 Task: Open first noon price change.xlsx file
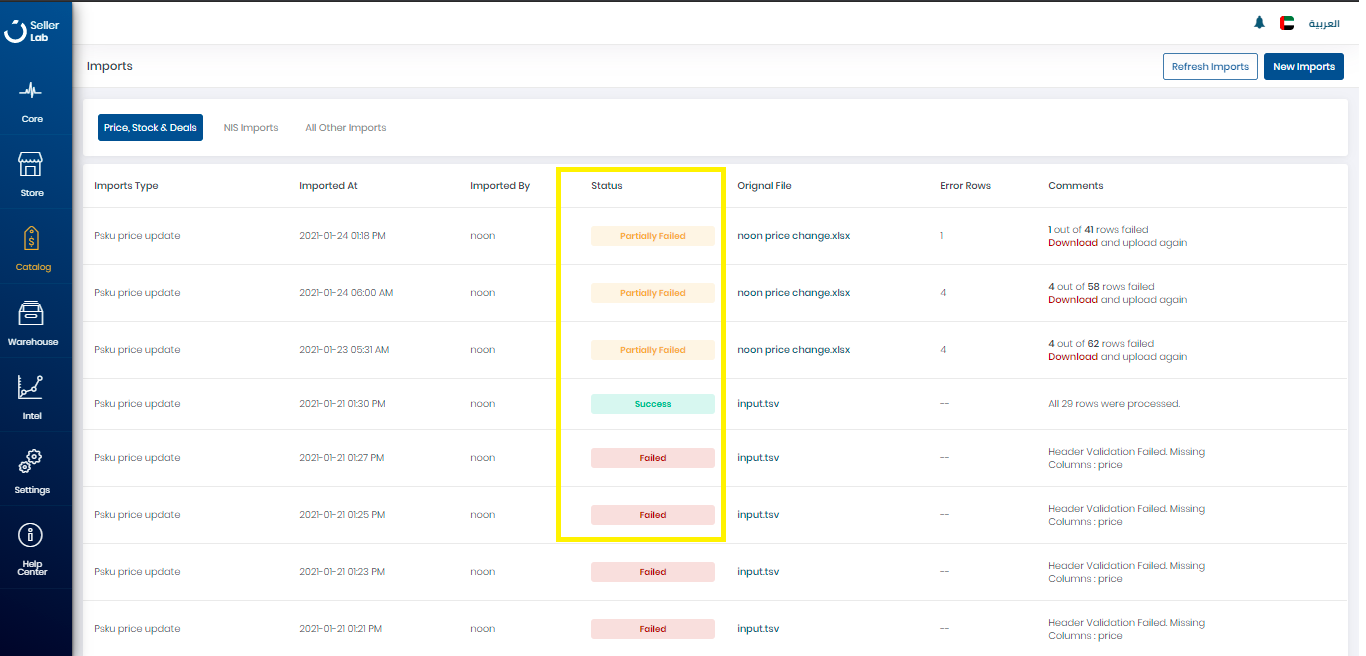coord(793,236)
